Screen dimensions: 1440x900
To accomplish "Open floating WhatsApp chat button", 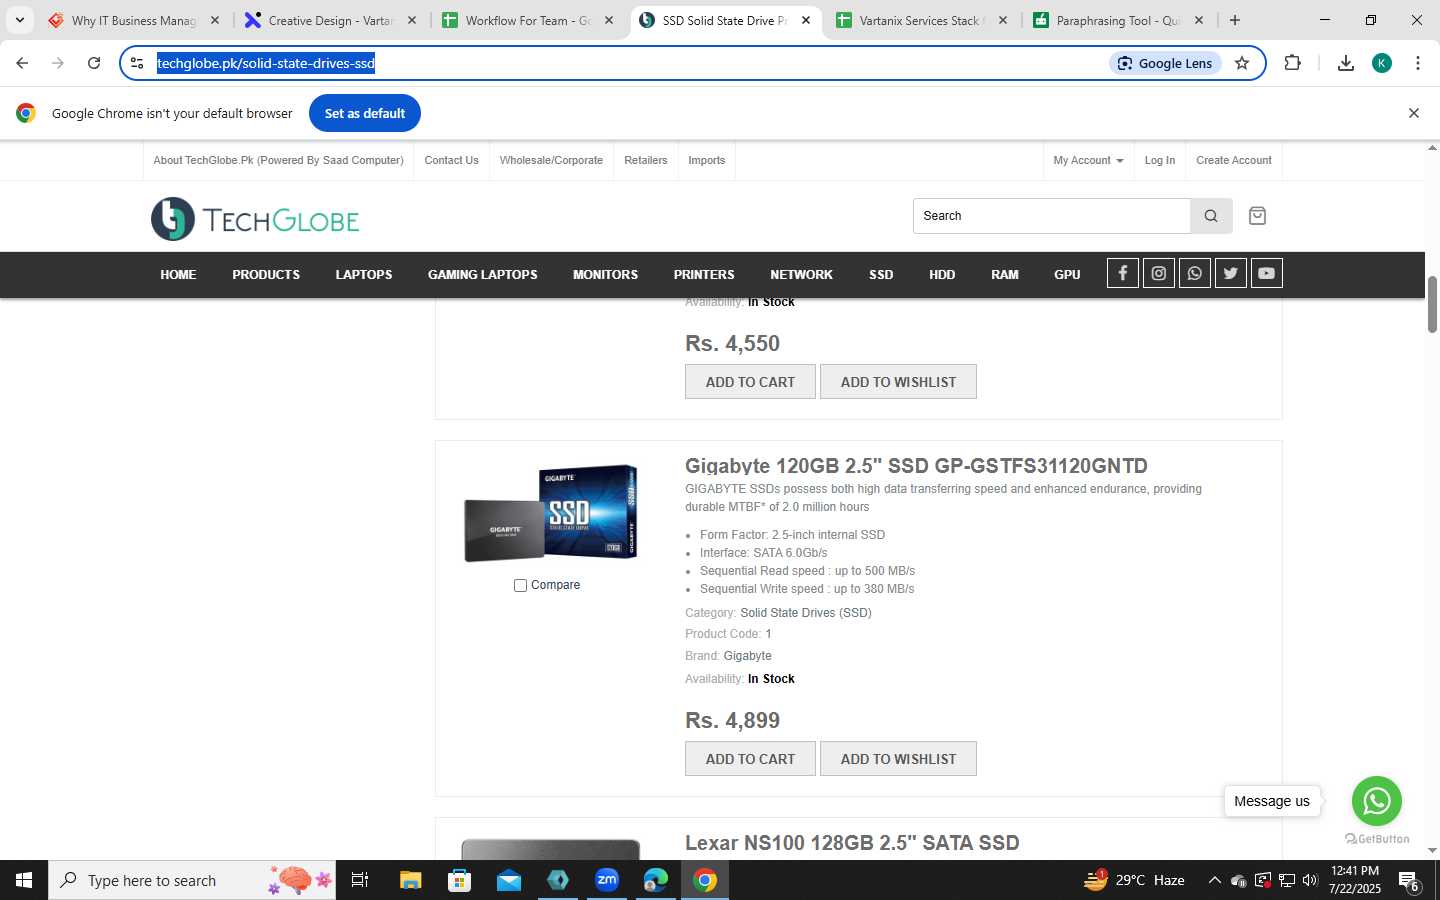I will [x=1377, y=801].
